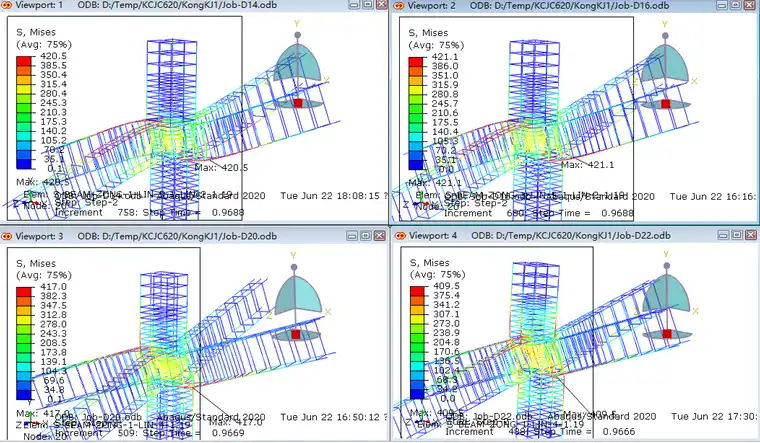
Task: Click the 'S, Mises' legend title in Viewport 3
Action: [36, 263]
